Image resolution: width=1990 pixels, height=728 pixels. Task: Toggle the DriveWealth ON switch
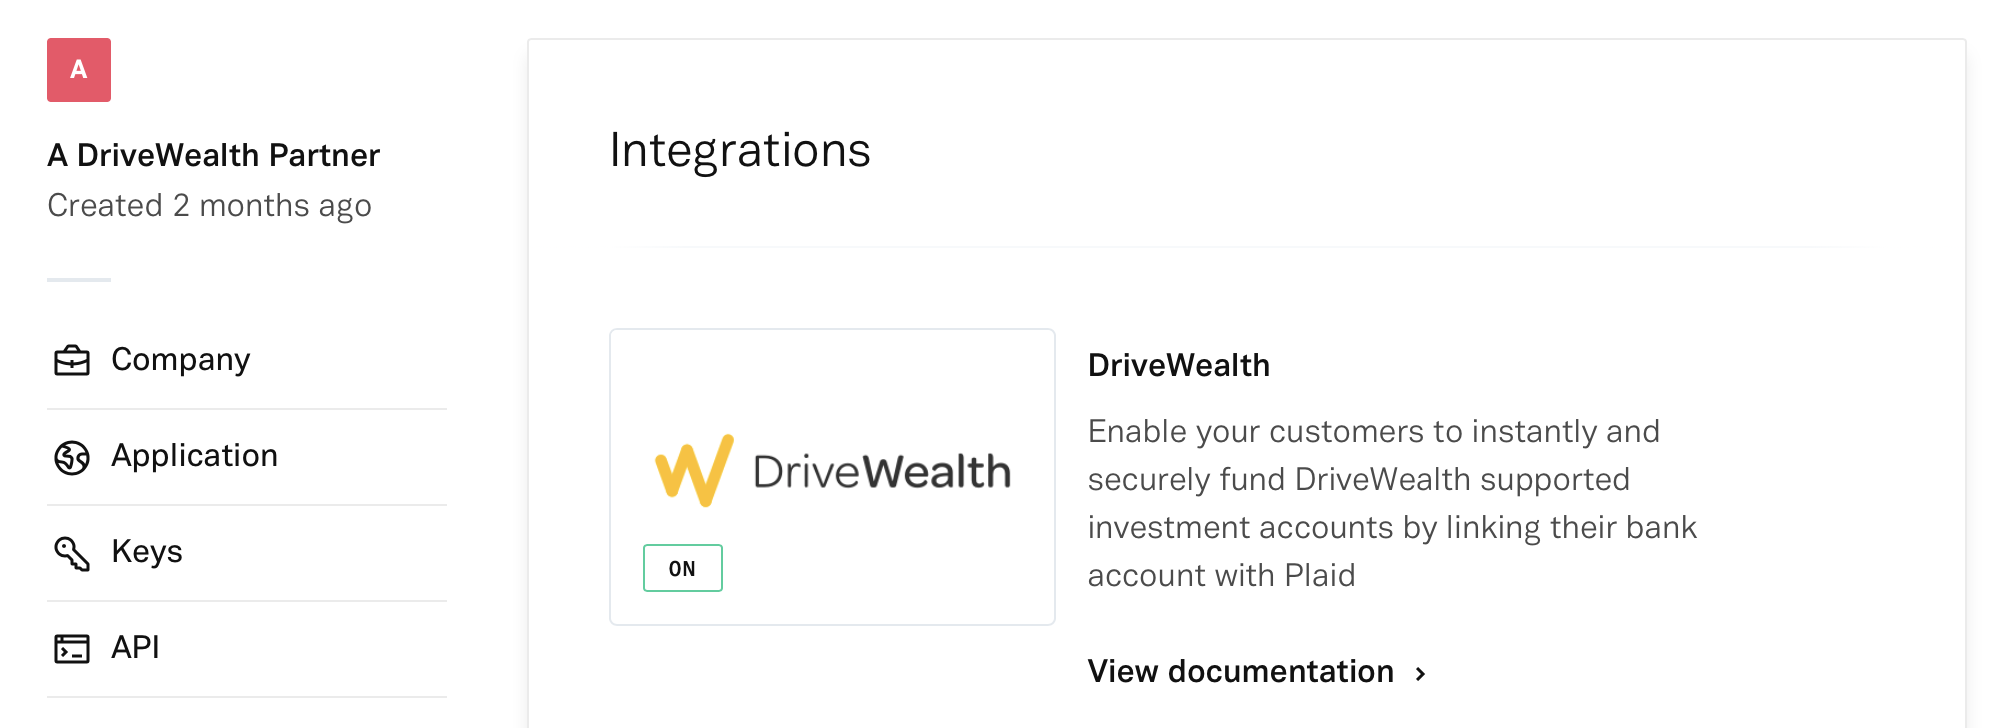click(683, 568)
